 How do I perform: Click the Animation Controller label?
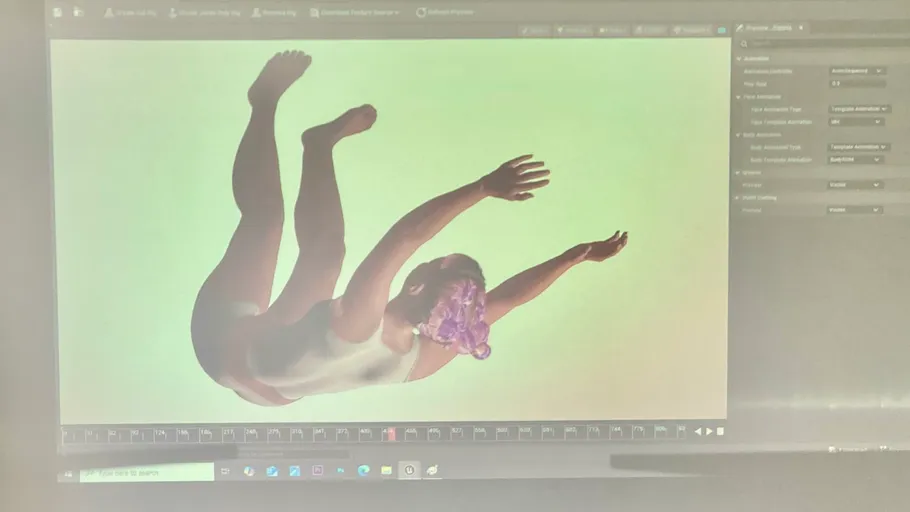point(768,71)
